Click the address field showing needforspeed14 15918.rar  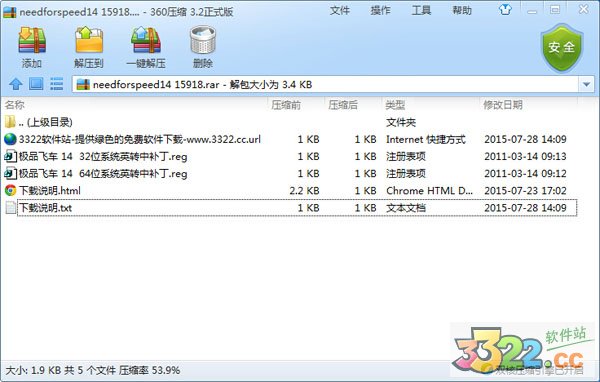[325, 84]
